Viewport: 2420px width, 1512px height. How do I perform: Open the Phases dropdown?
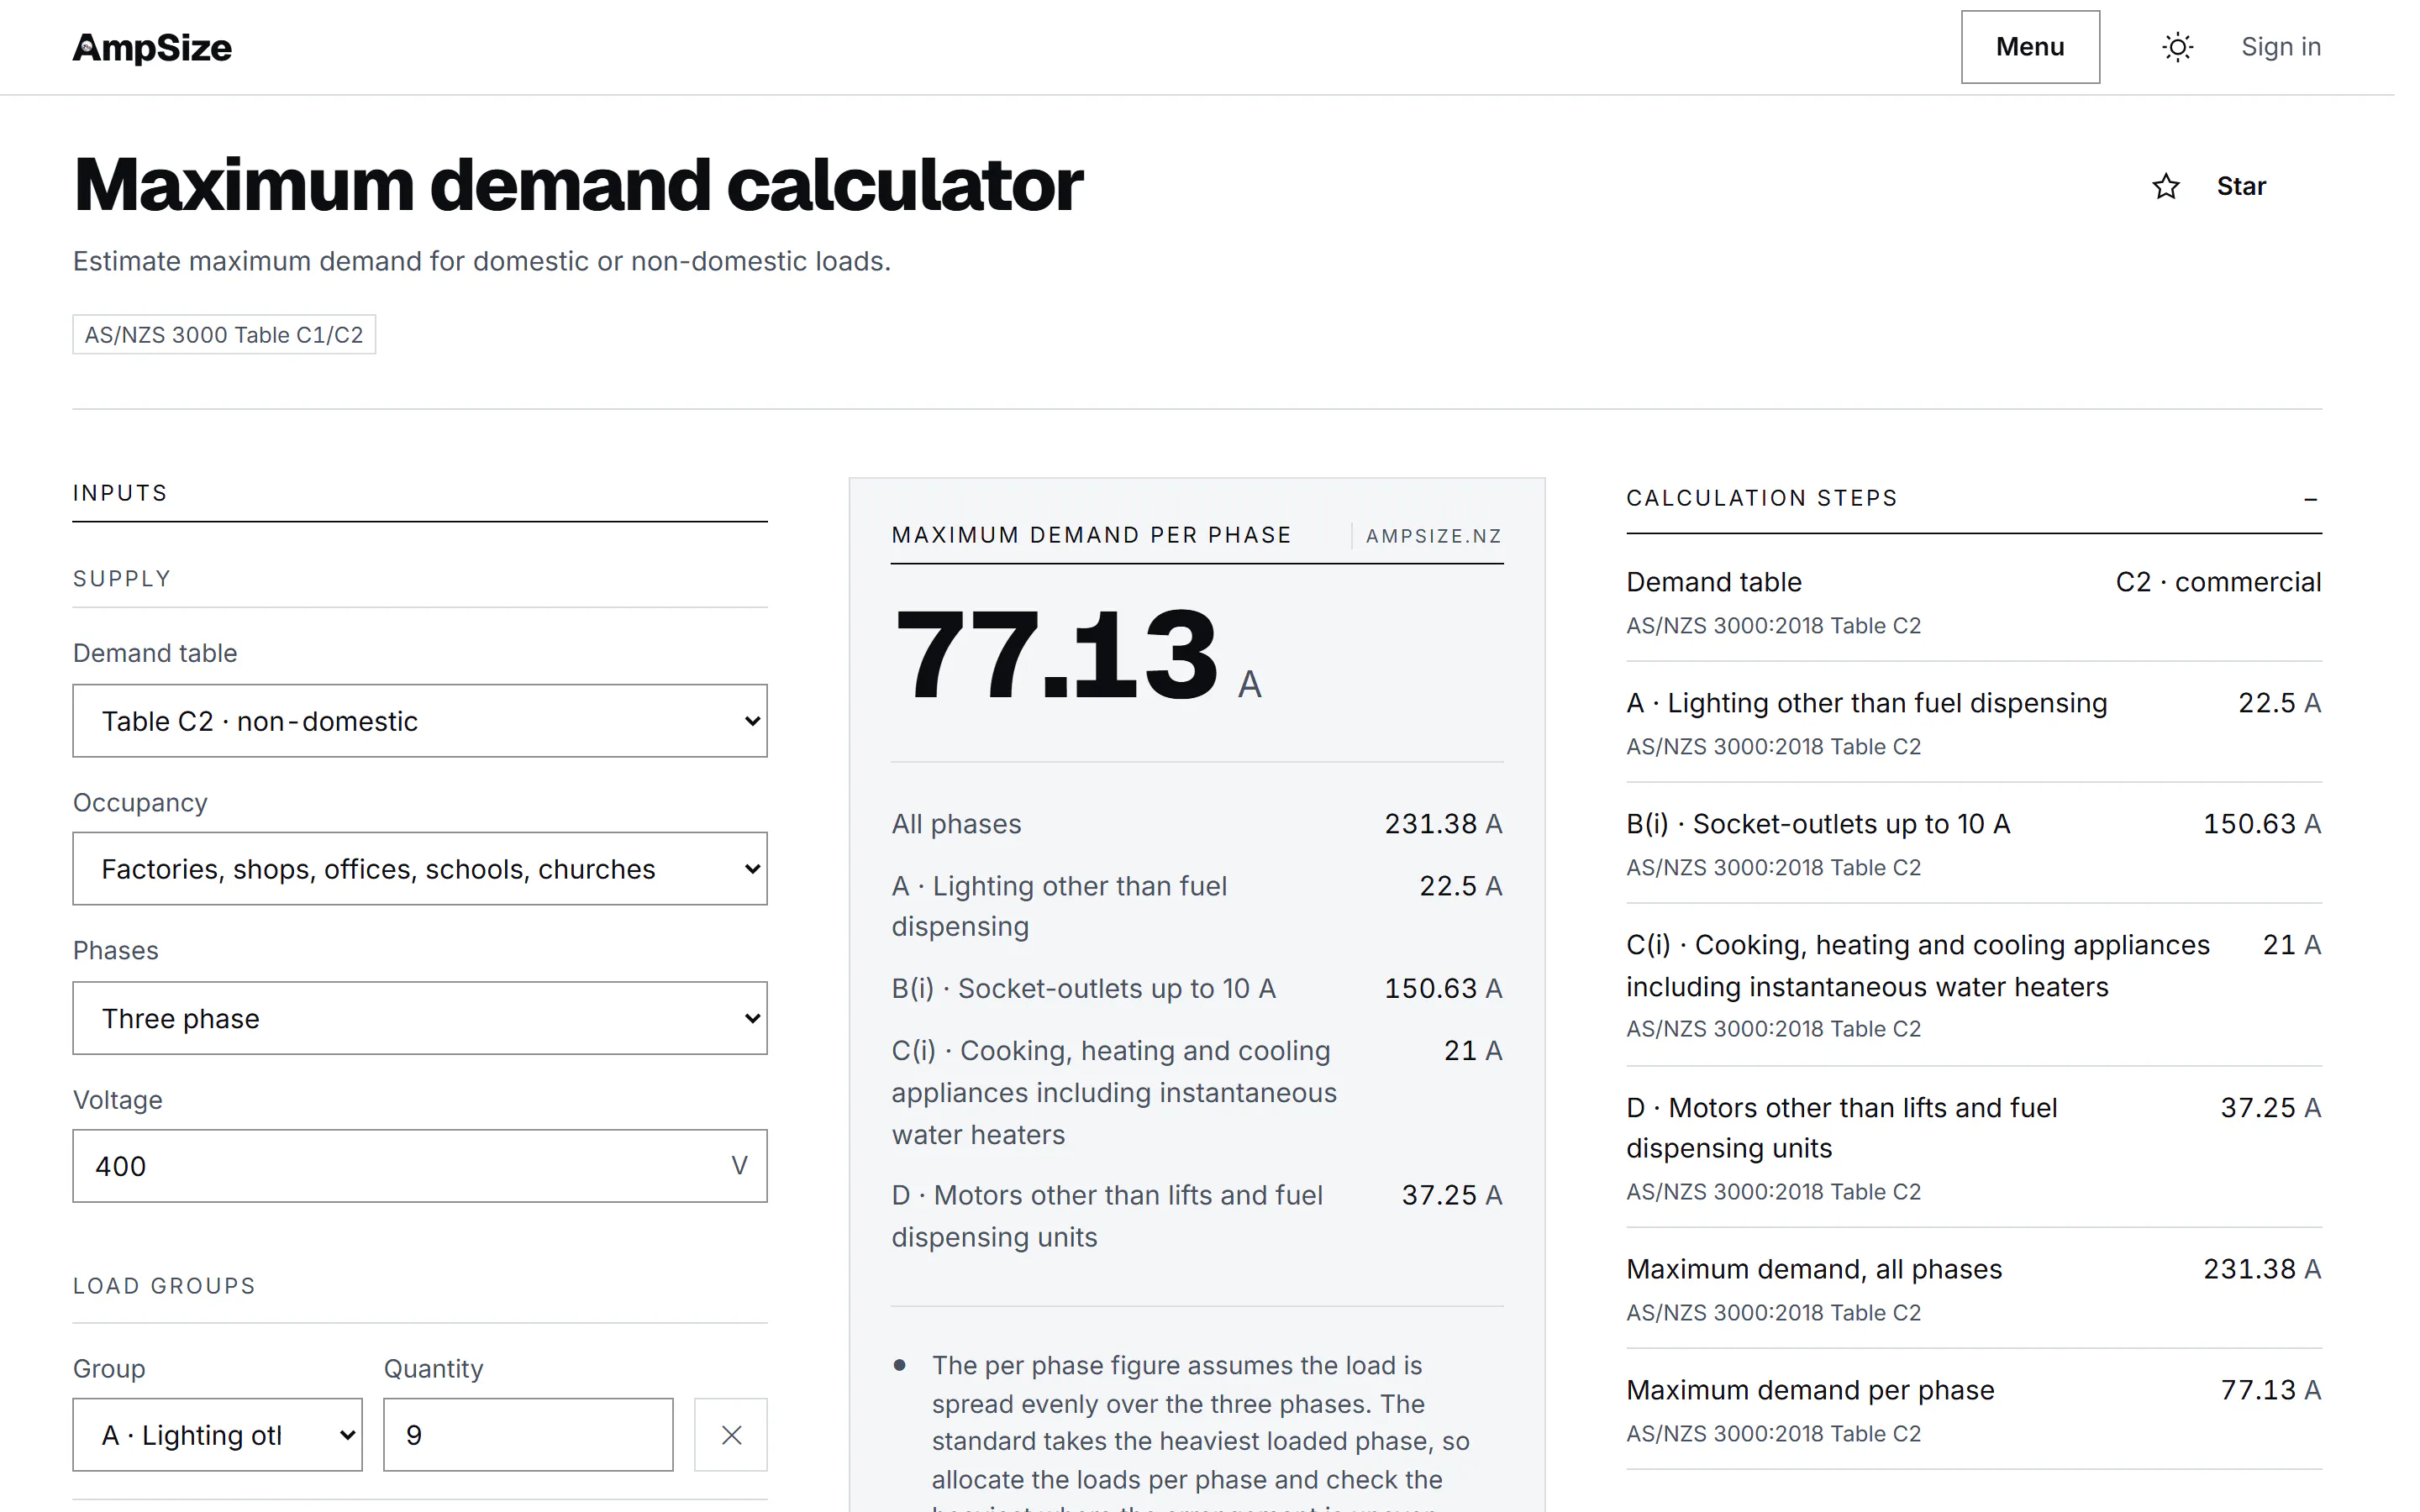click(420, 1018)
